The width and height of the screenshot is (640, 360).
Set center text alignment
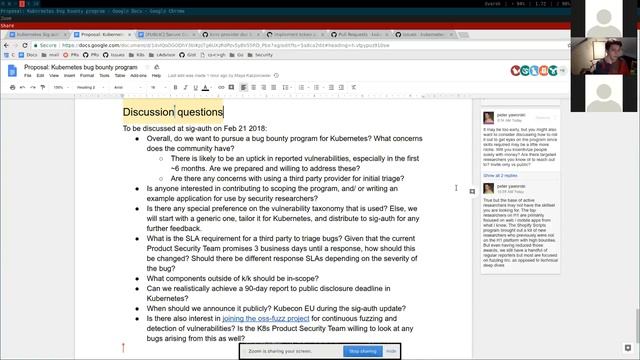click(x=253, y=87)
